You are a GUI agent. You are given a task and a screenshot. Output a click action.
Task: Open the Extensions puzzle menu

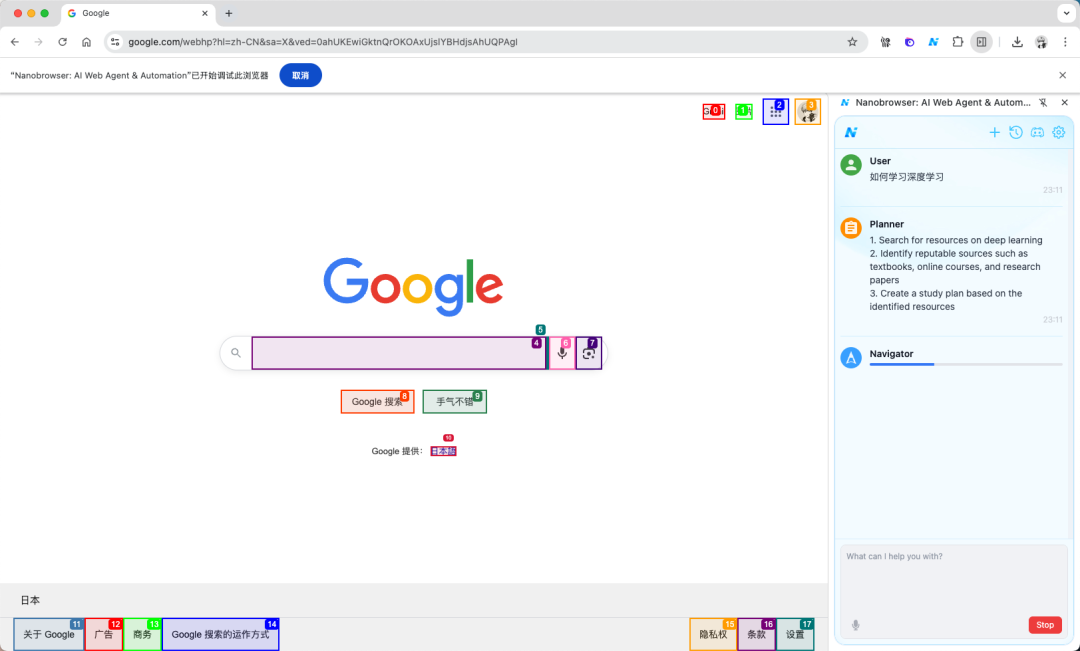click(957, 42)
